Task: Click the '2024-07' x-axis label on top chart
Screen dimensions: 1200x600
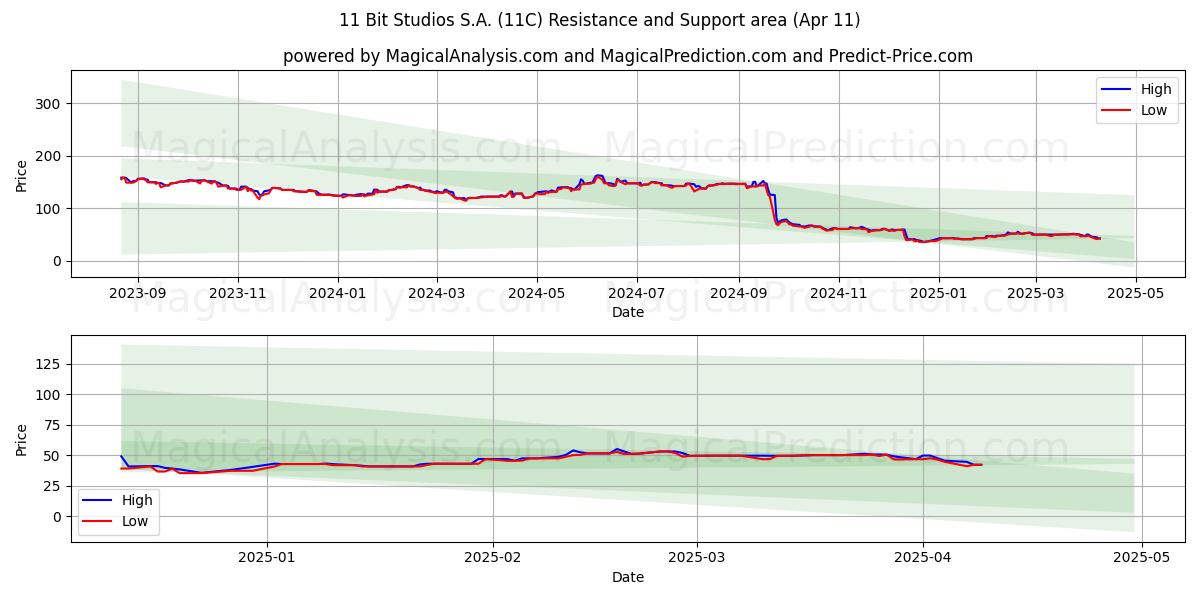Action: coord(637,293)
